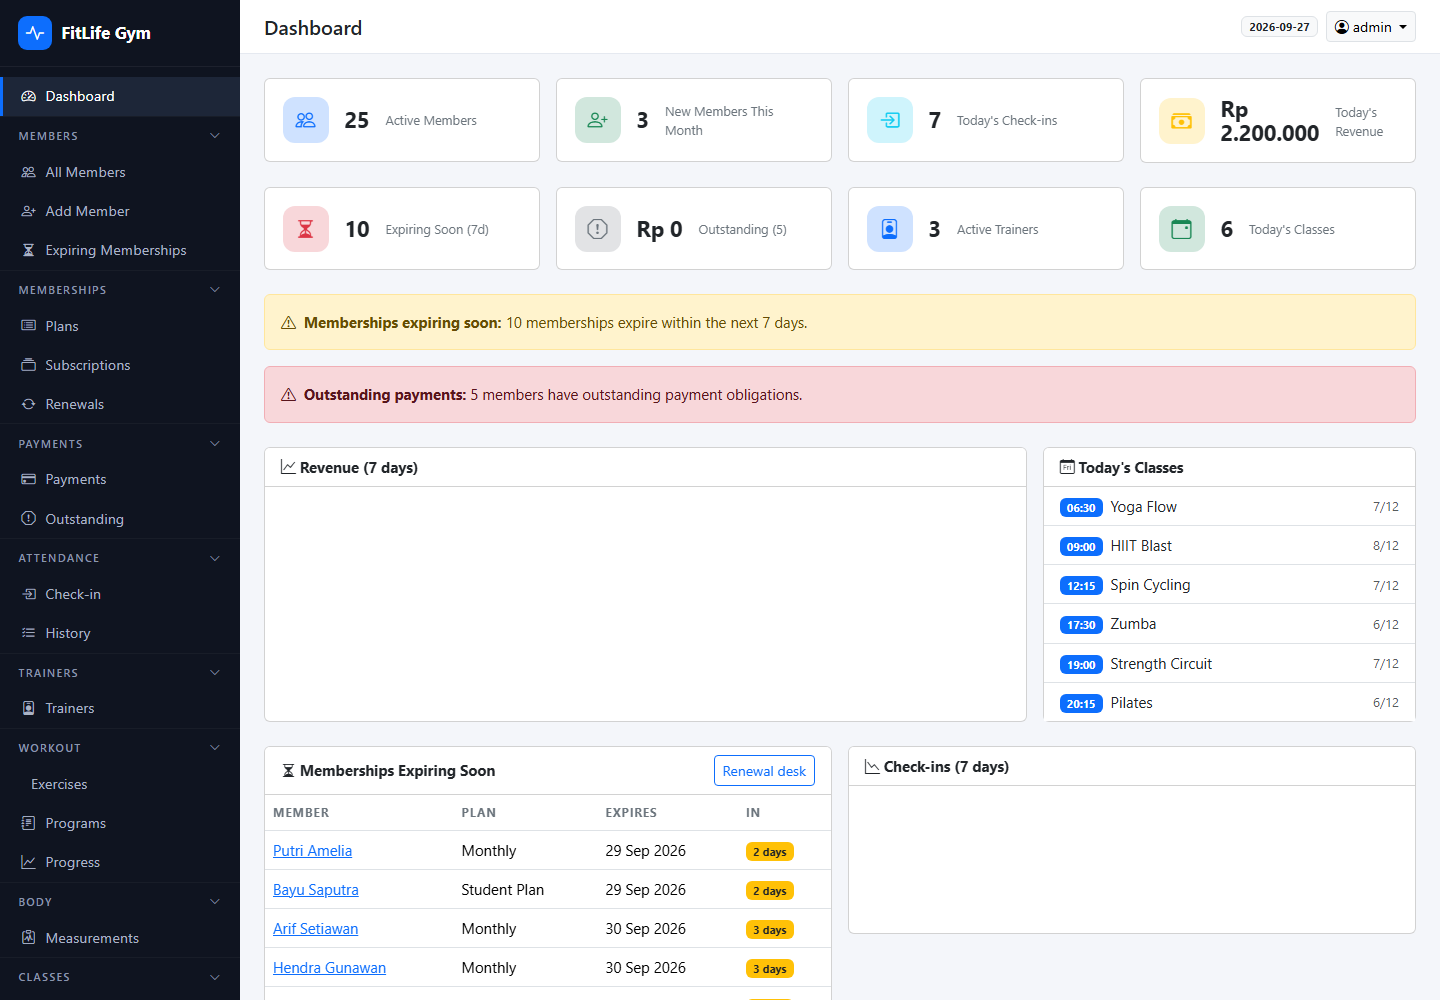Viewport: 1440px width, 1000px height.
Task: Open the Measurements page
Action: point(120,938)
